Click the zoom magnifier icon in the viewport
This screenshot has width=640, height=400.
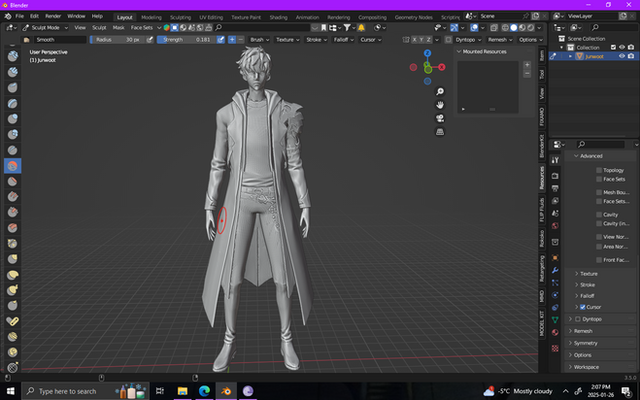click(x=440, y=90)
